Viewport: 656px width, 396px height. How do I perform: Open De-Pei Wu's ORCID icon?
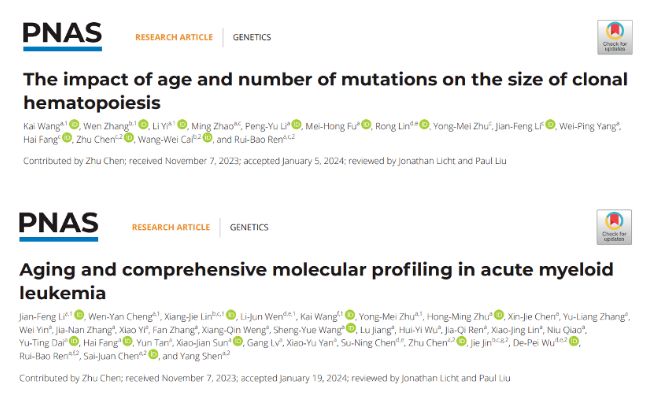[574, 341]
